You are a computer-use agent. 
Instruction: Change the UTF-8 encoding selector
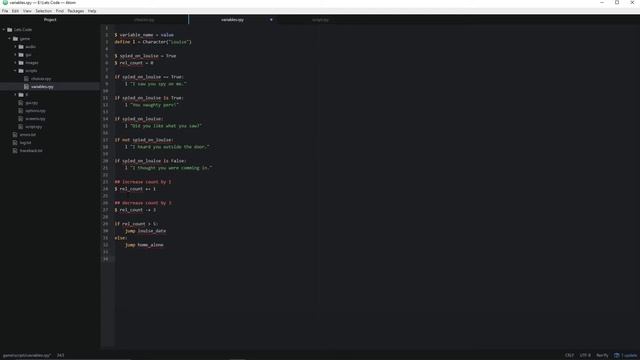click(x=585, y=356)
